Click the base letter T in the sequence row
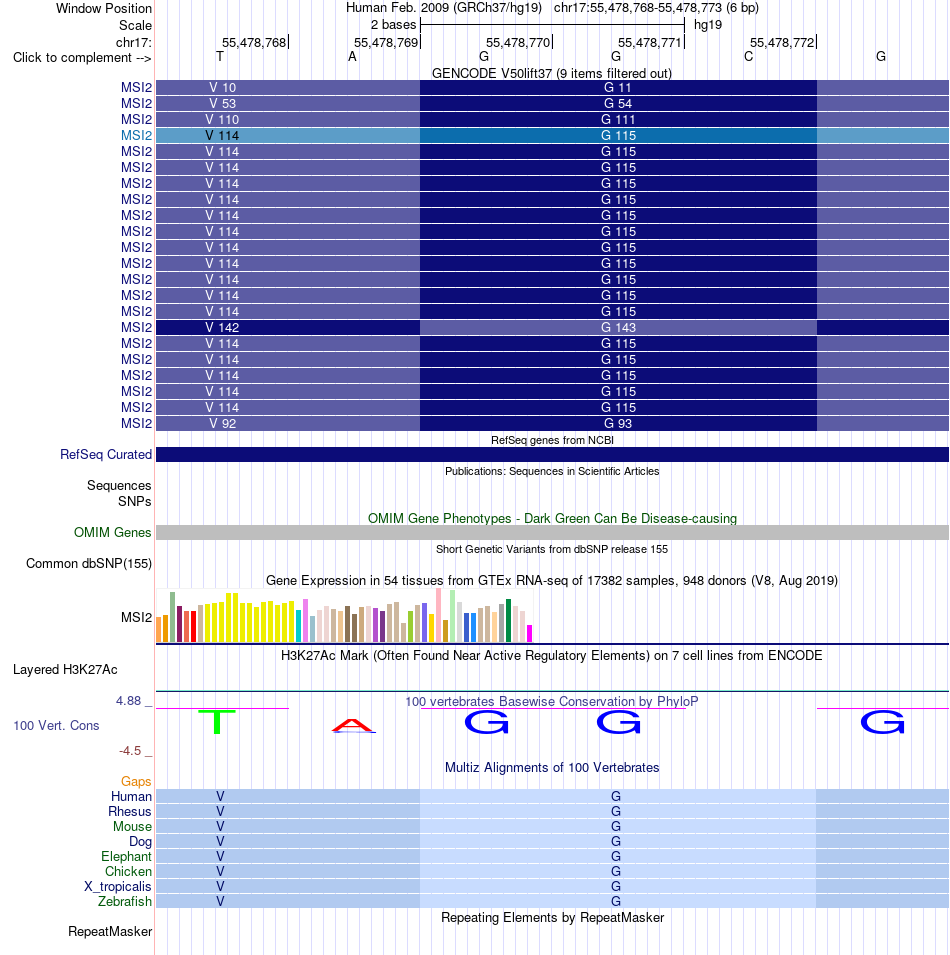 click(x=220, y=57)
